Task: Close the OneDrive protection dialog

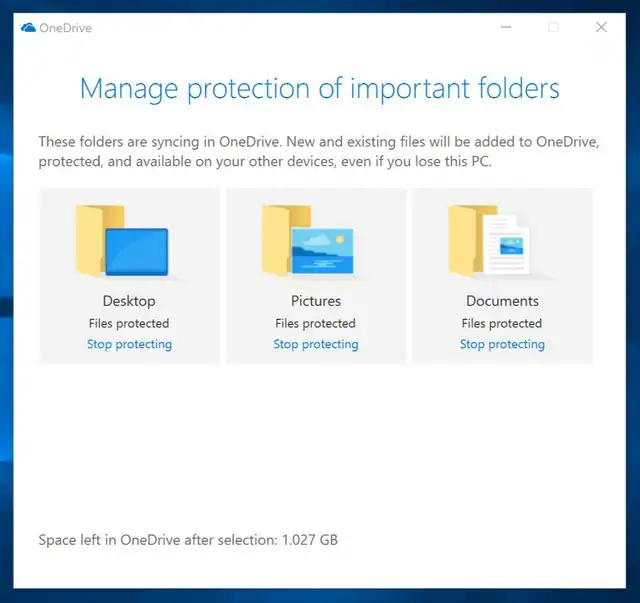Action: 601,28
